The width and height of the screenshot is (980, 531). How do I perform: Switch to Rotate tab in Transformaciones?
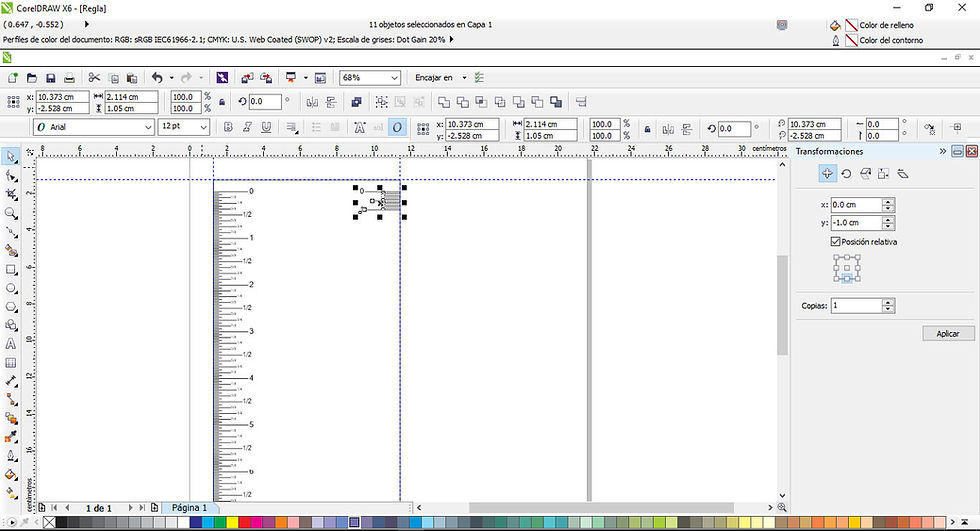tap(846, 174)
